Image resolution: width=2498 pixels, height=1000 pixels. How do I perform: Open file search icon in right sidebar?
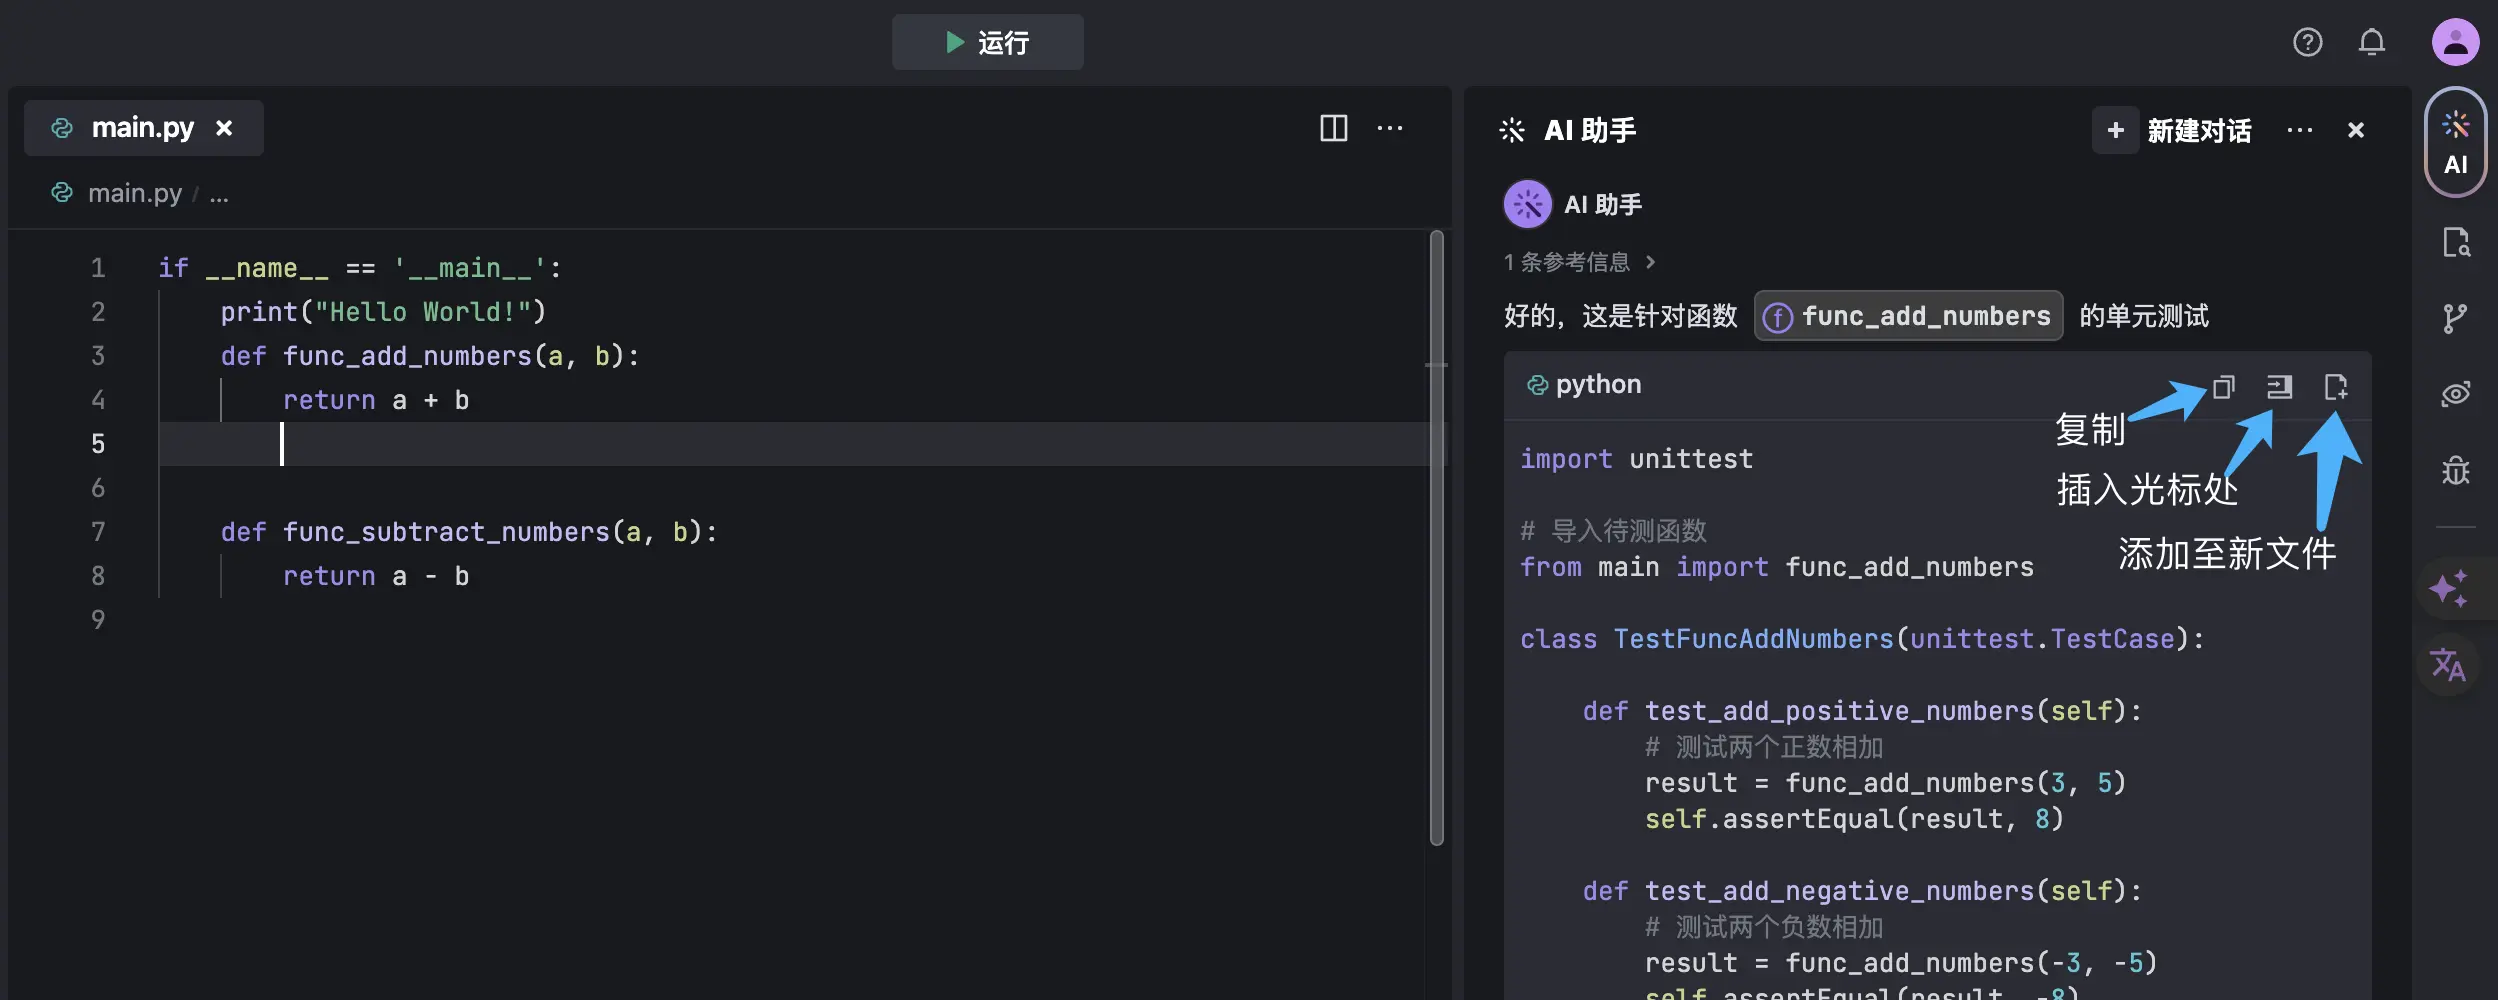click(x=2456, y=243)
